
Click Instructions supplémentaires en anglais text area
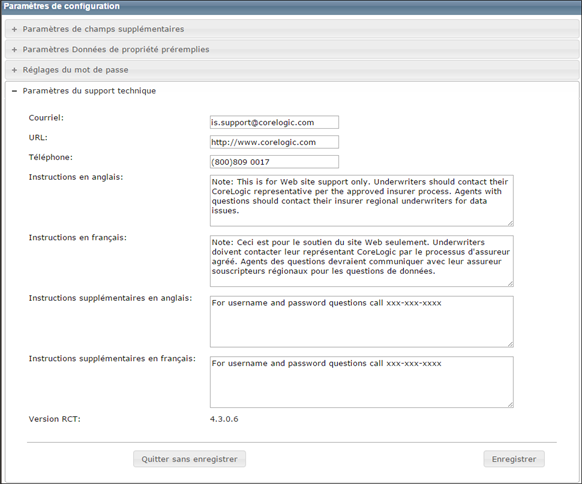click(362, 322)
